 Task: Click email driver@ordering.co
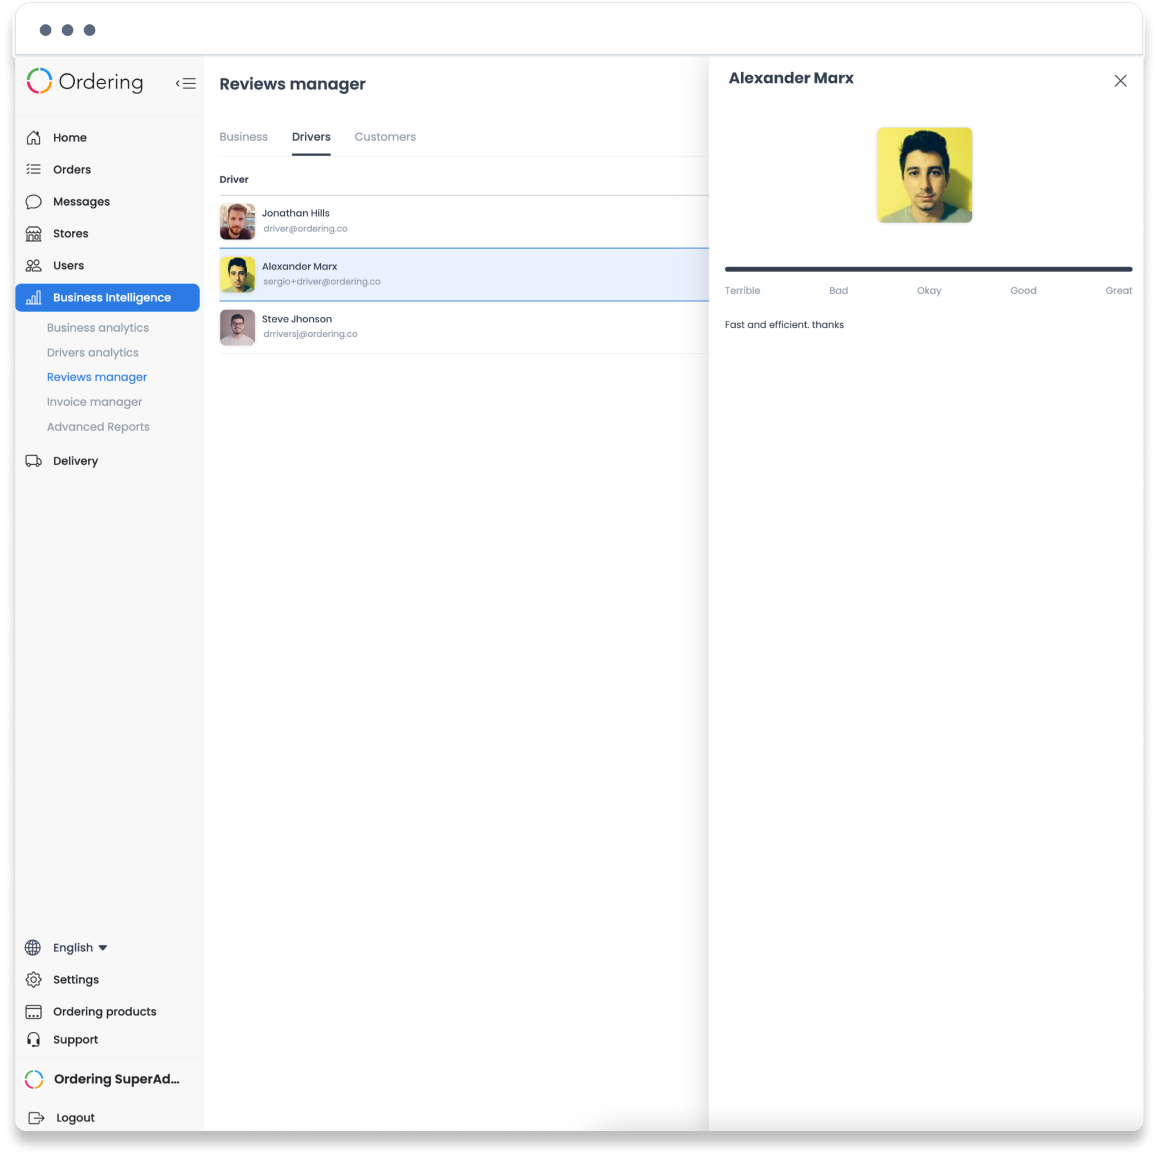pyautogui.click(x=305, y=229)
